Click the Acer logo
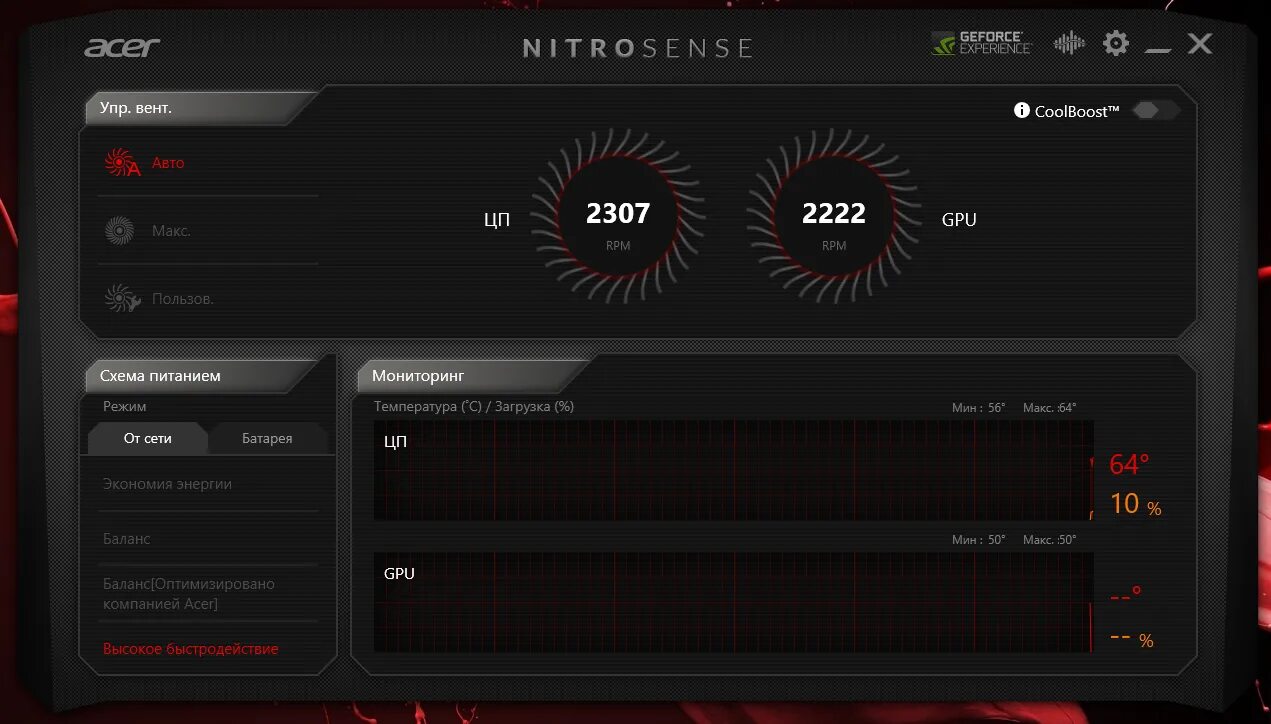The height and width of the screenshot is (724, 1271). tap(121, 47)
